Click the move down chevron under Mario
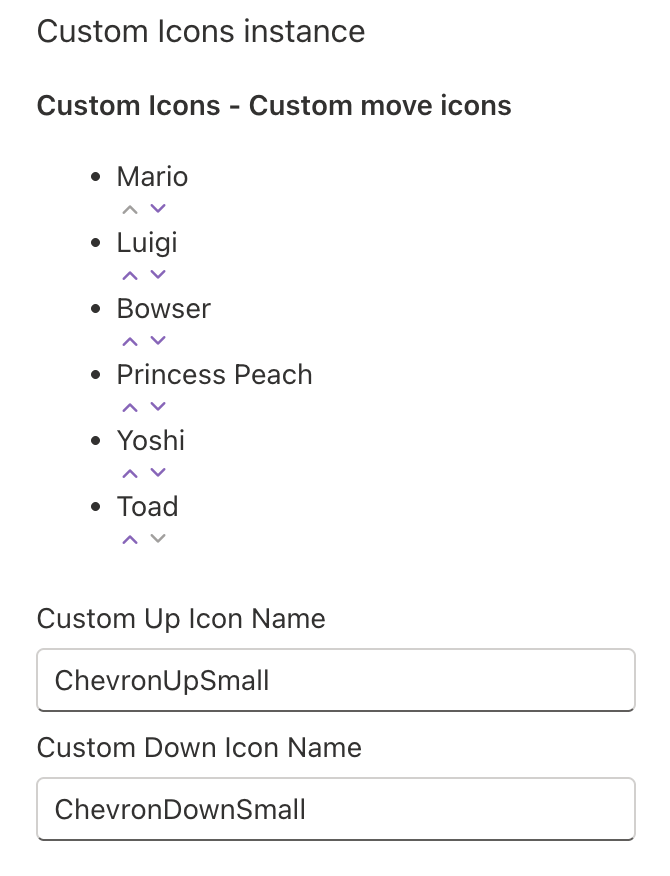 pyautogui.click(x=157, y=209)
